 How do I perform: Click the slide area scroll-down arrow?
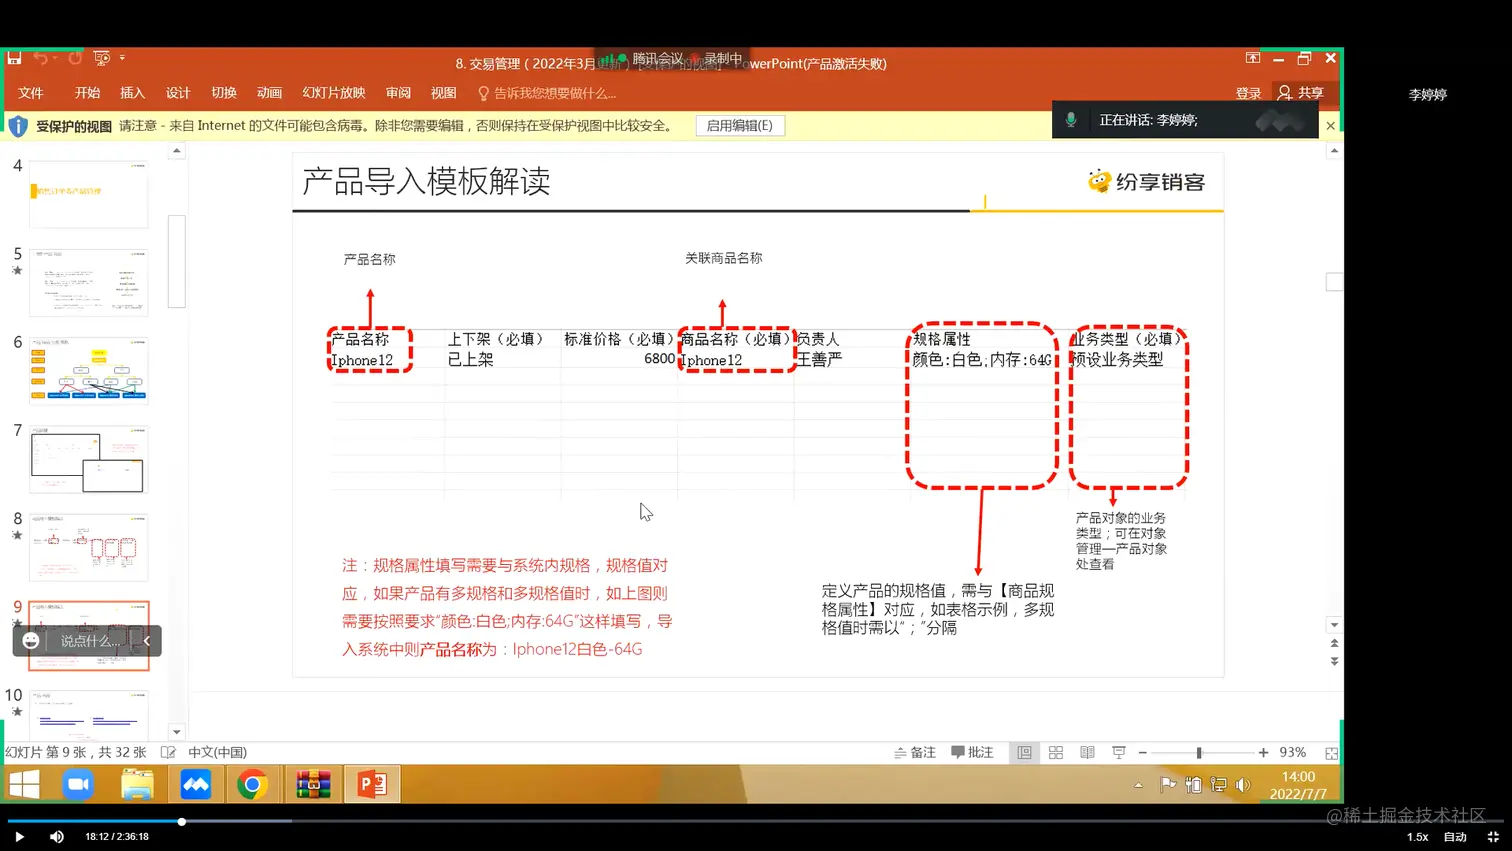click(x=1334, y=625)
